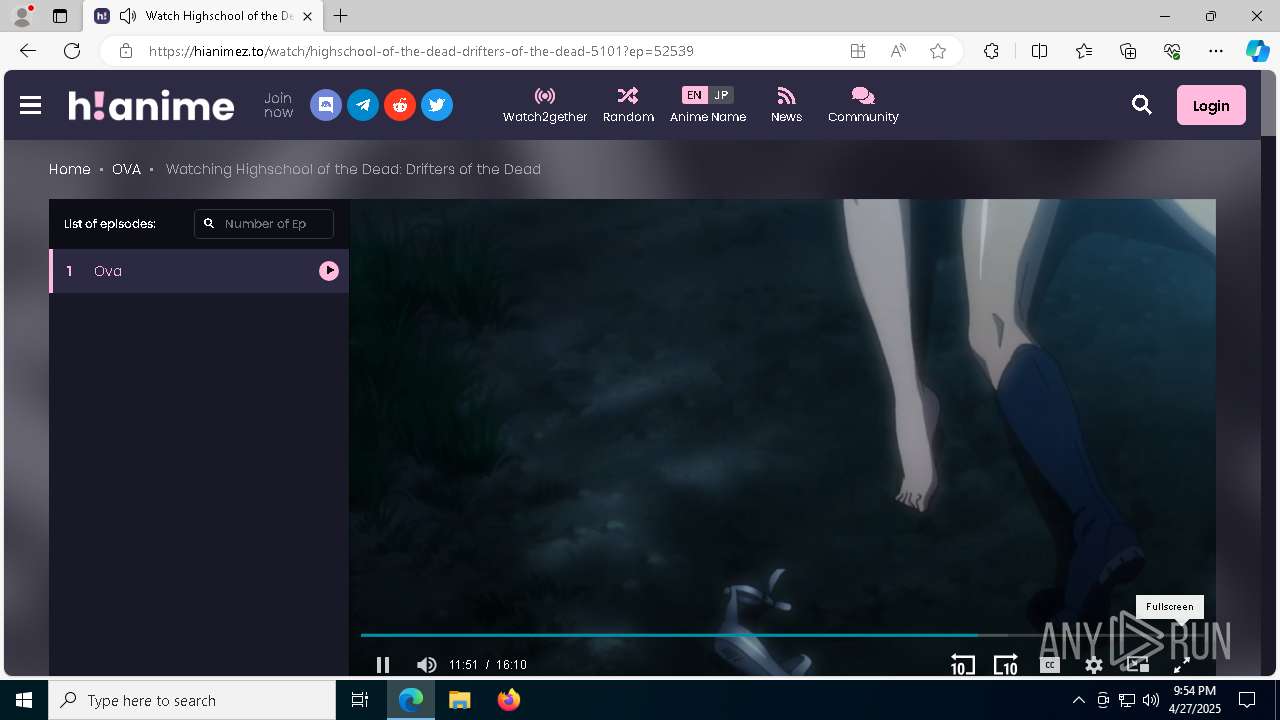
Task: Open Copilot sidebar
Action: click(x=1257, y=51)
